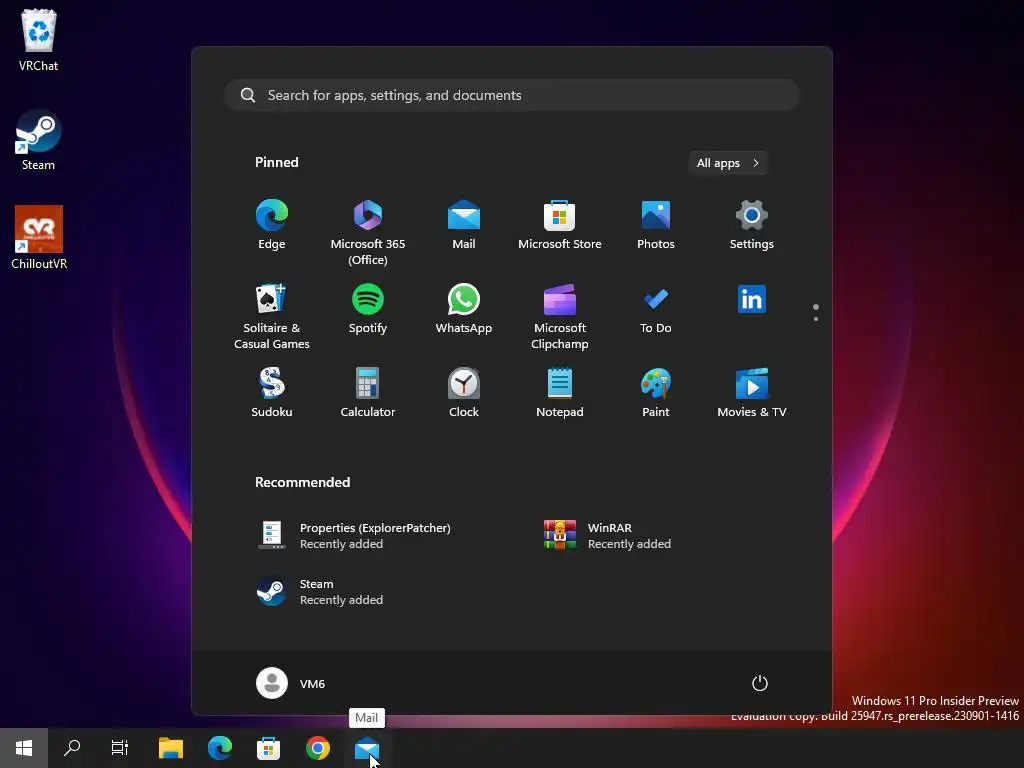Launch WhatsApp from pinned apps

point(464,310)
